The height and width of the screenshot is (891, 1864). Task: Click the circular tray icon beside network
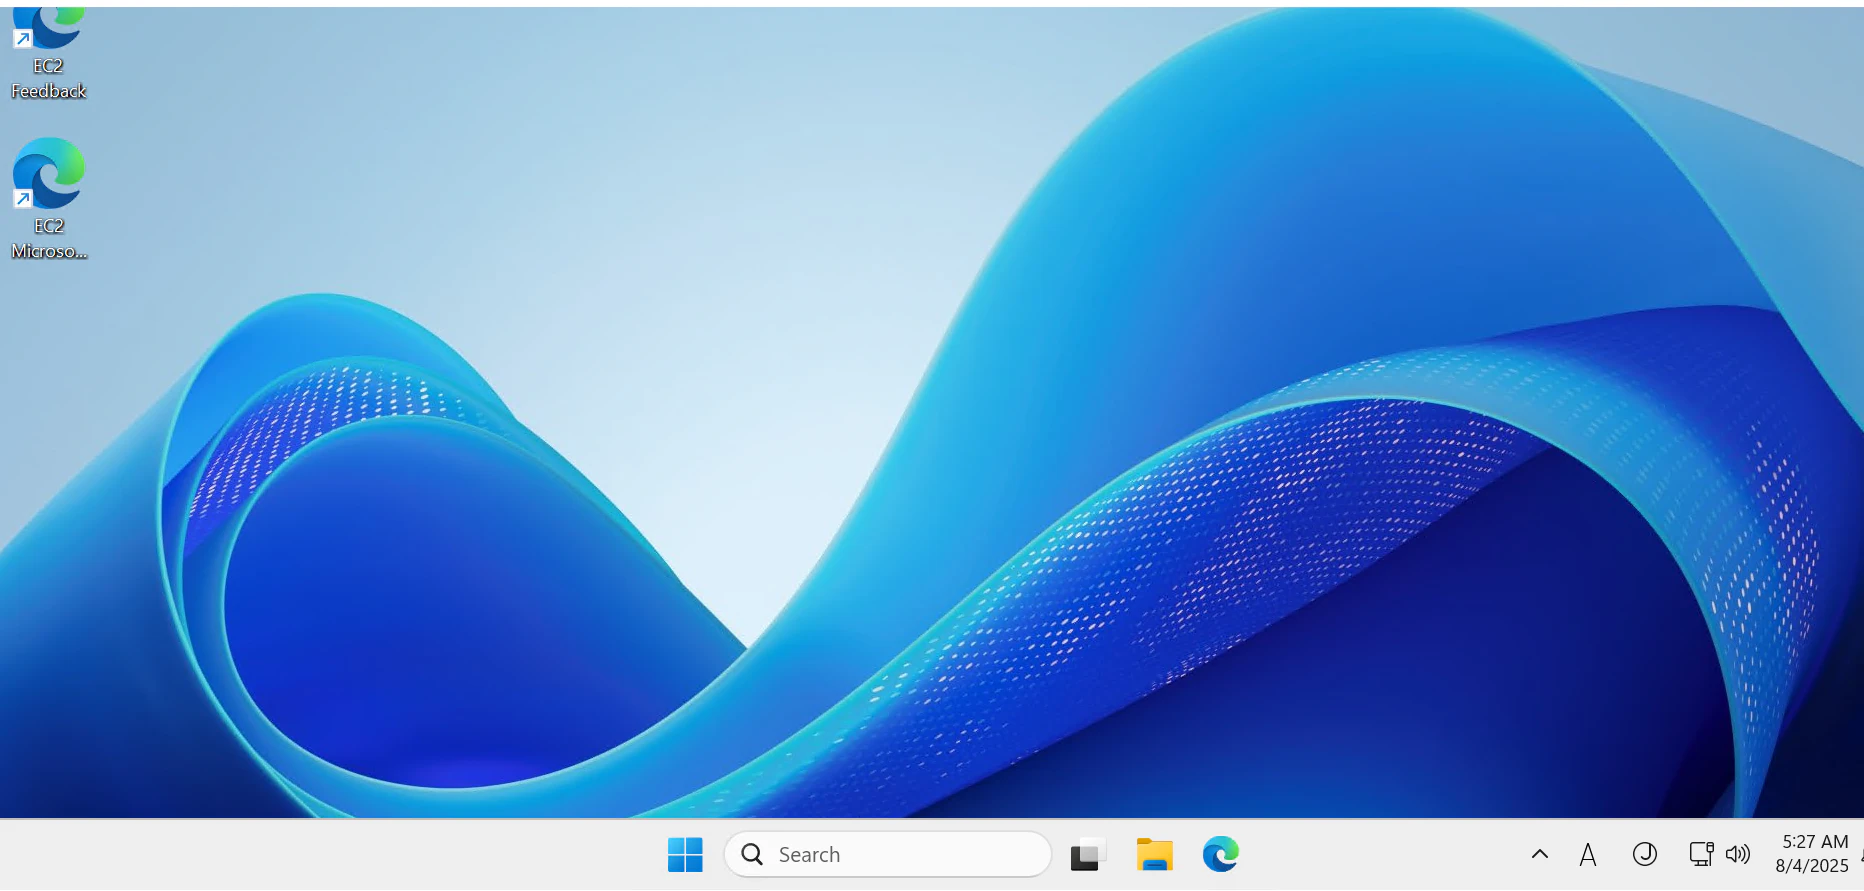click(x=1645, y=854)
